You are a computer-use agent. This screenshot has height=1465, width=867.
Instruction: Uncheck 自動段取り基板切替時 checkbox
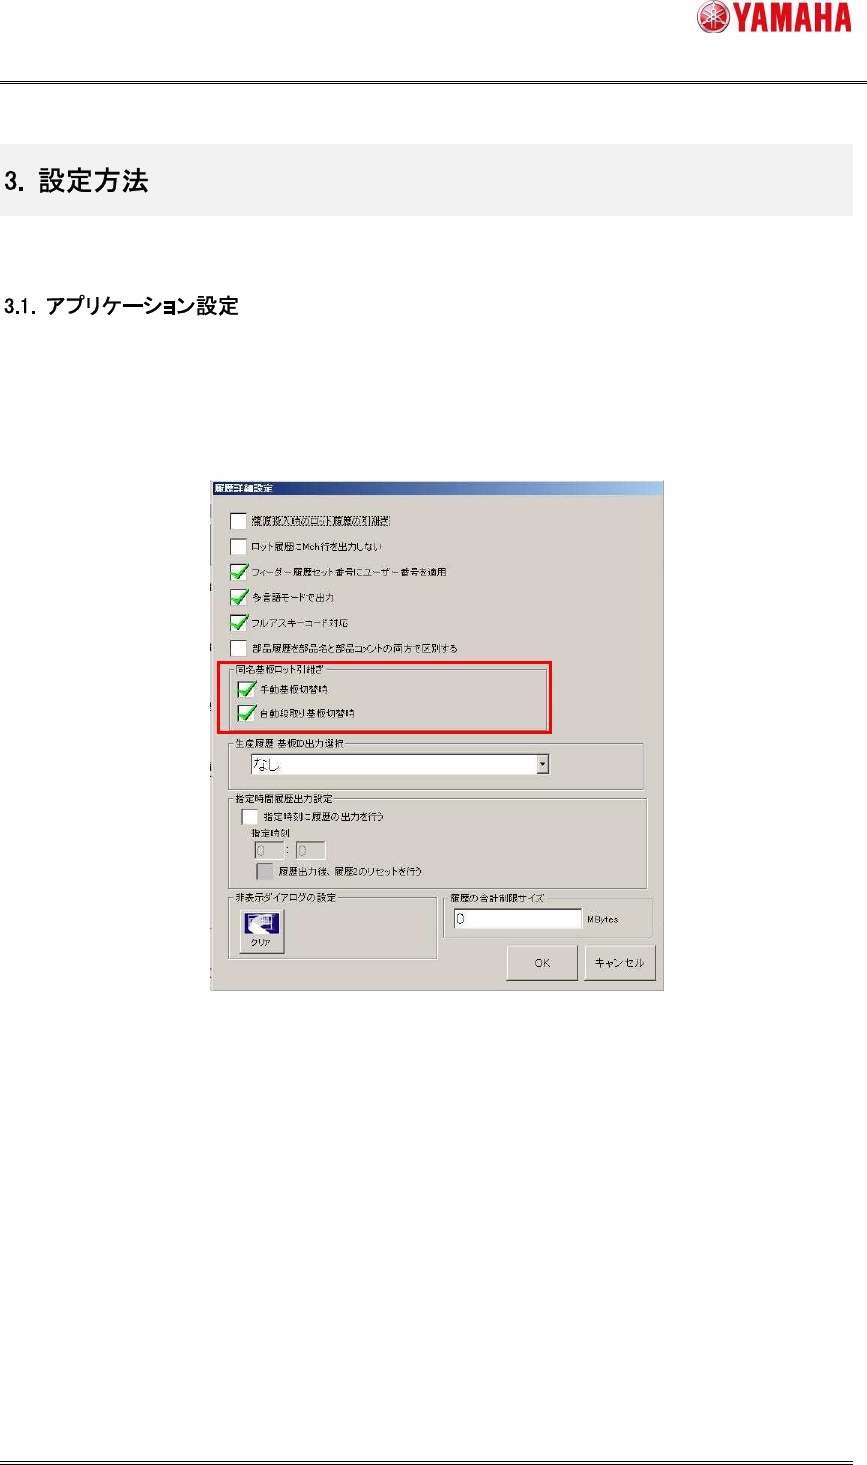246,714
